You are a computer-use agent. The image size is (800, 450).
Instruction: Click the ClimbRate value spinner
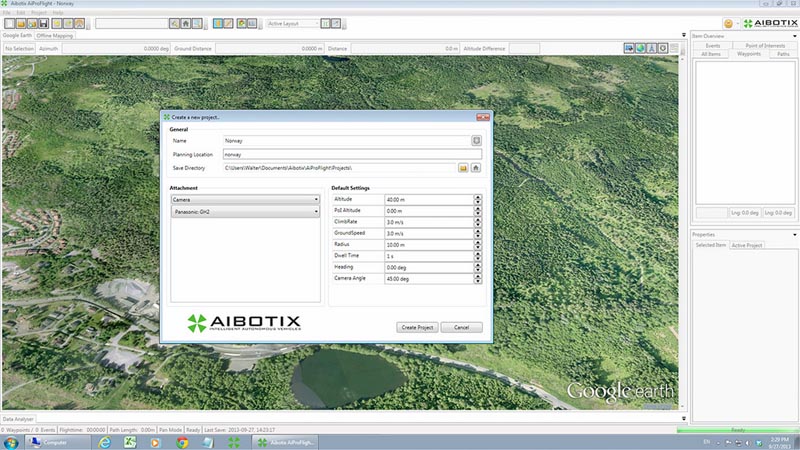coord(478,222)
